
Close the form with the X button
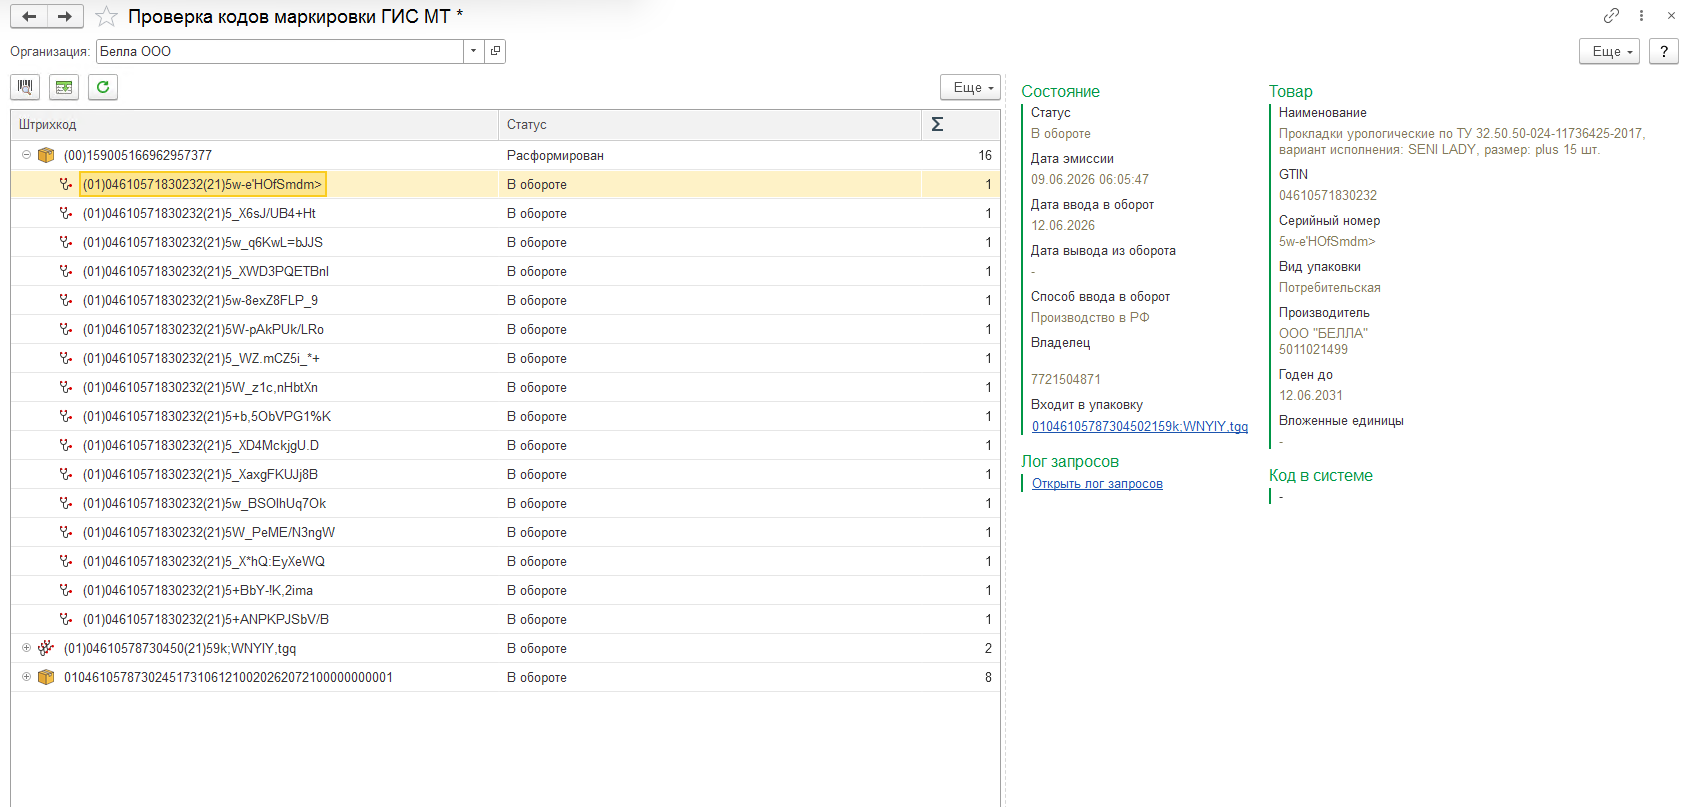(x=1671, y=15)
